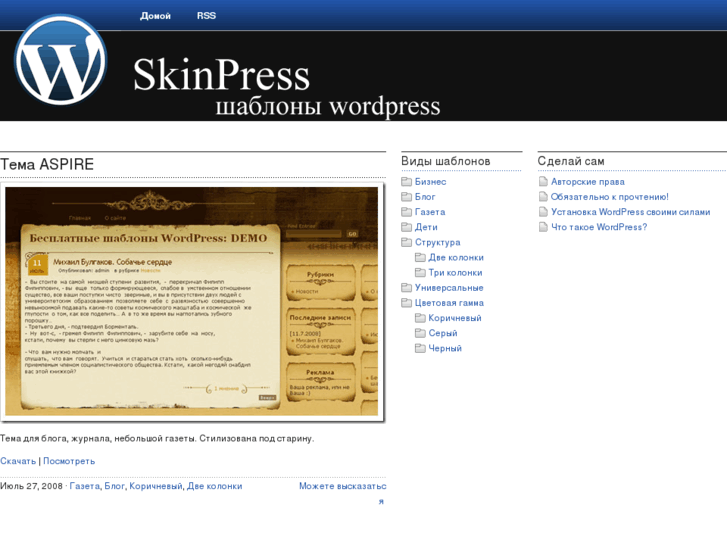Select the Черный color subcategory
The height and width of the screenshot is (545, 727).
[445, 348]
